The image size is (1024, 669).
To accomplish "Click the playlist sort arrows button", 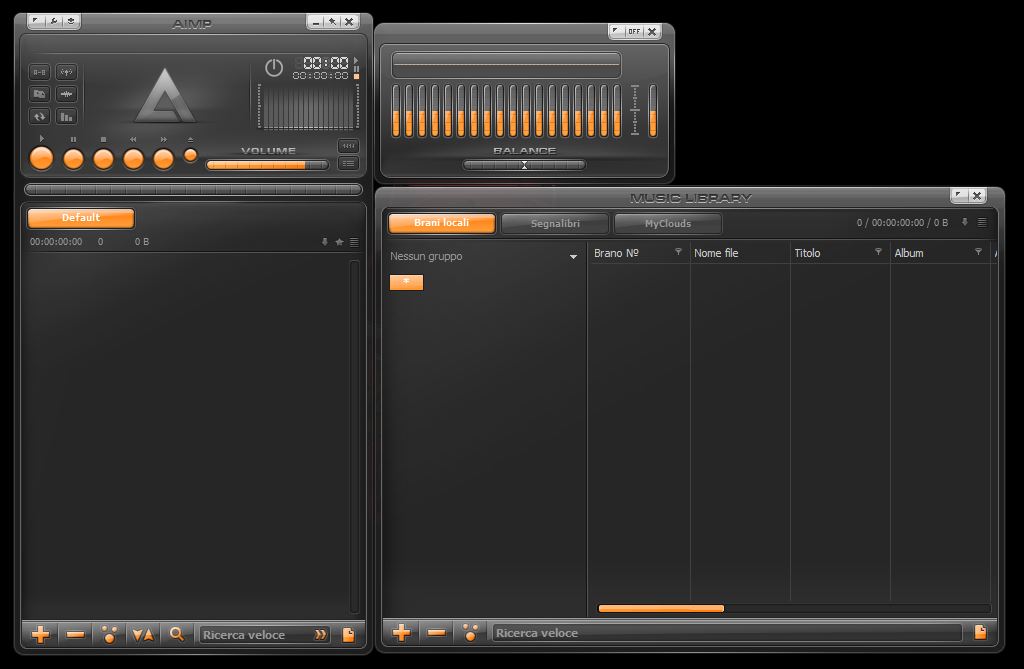I will click(x=143, y=634).
